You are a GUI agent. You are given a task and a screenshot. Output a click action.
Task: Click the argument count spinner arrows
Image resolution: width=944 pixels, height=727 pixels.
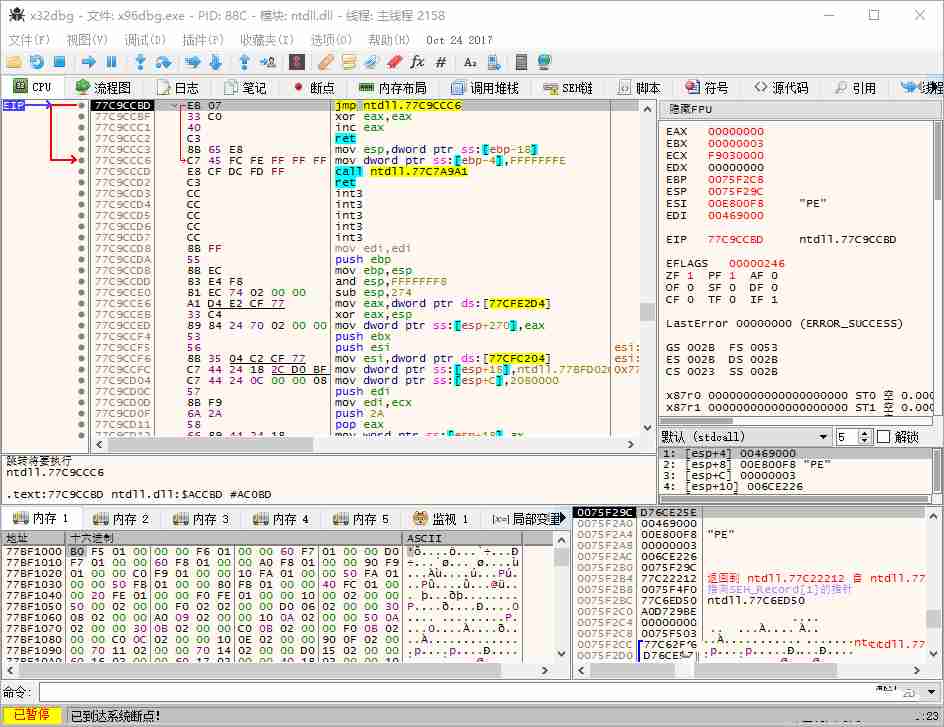tap(865, 437)
